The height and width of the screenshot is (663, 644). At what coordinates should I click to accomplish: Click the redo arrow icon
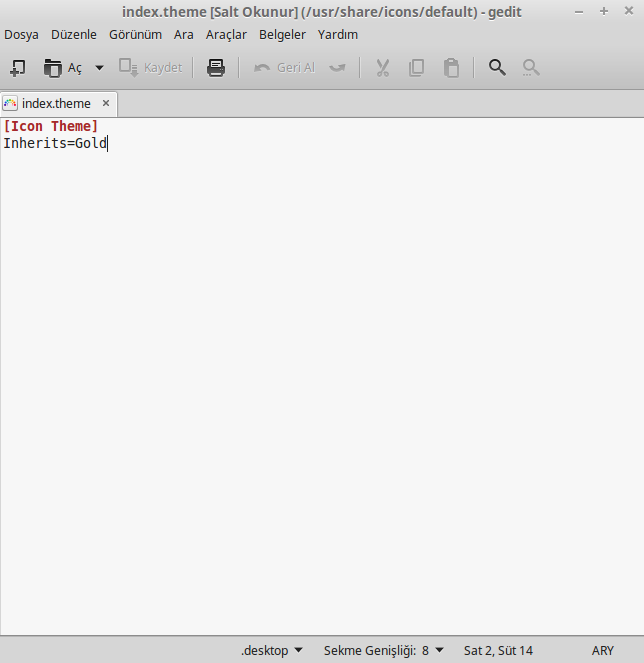pos(337,68)
